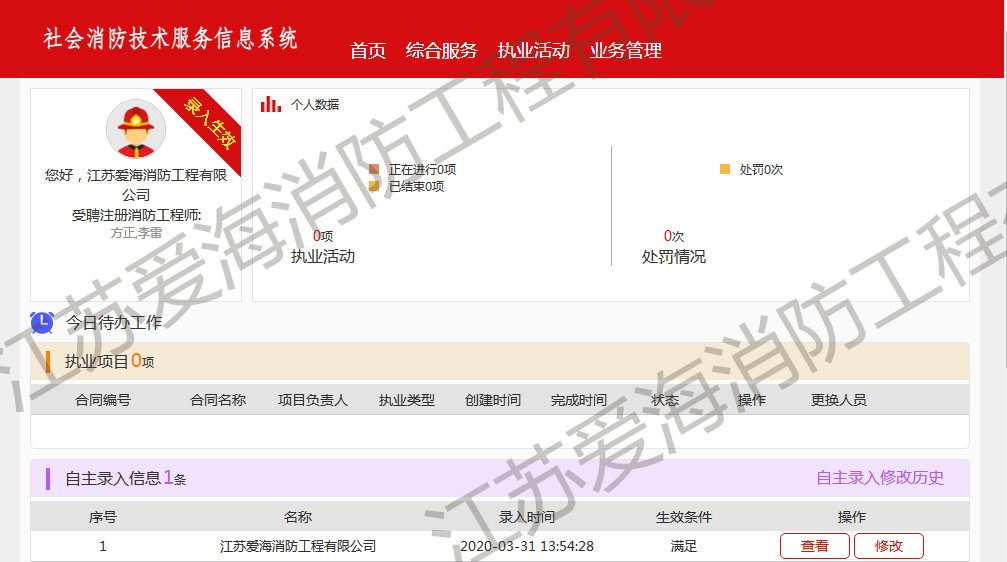
Task: Click the engineer names 方正,李雷
Action: [x=136, y=233]
